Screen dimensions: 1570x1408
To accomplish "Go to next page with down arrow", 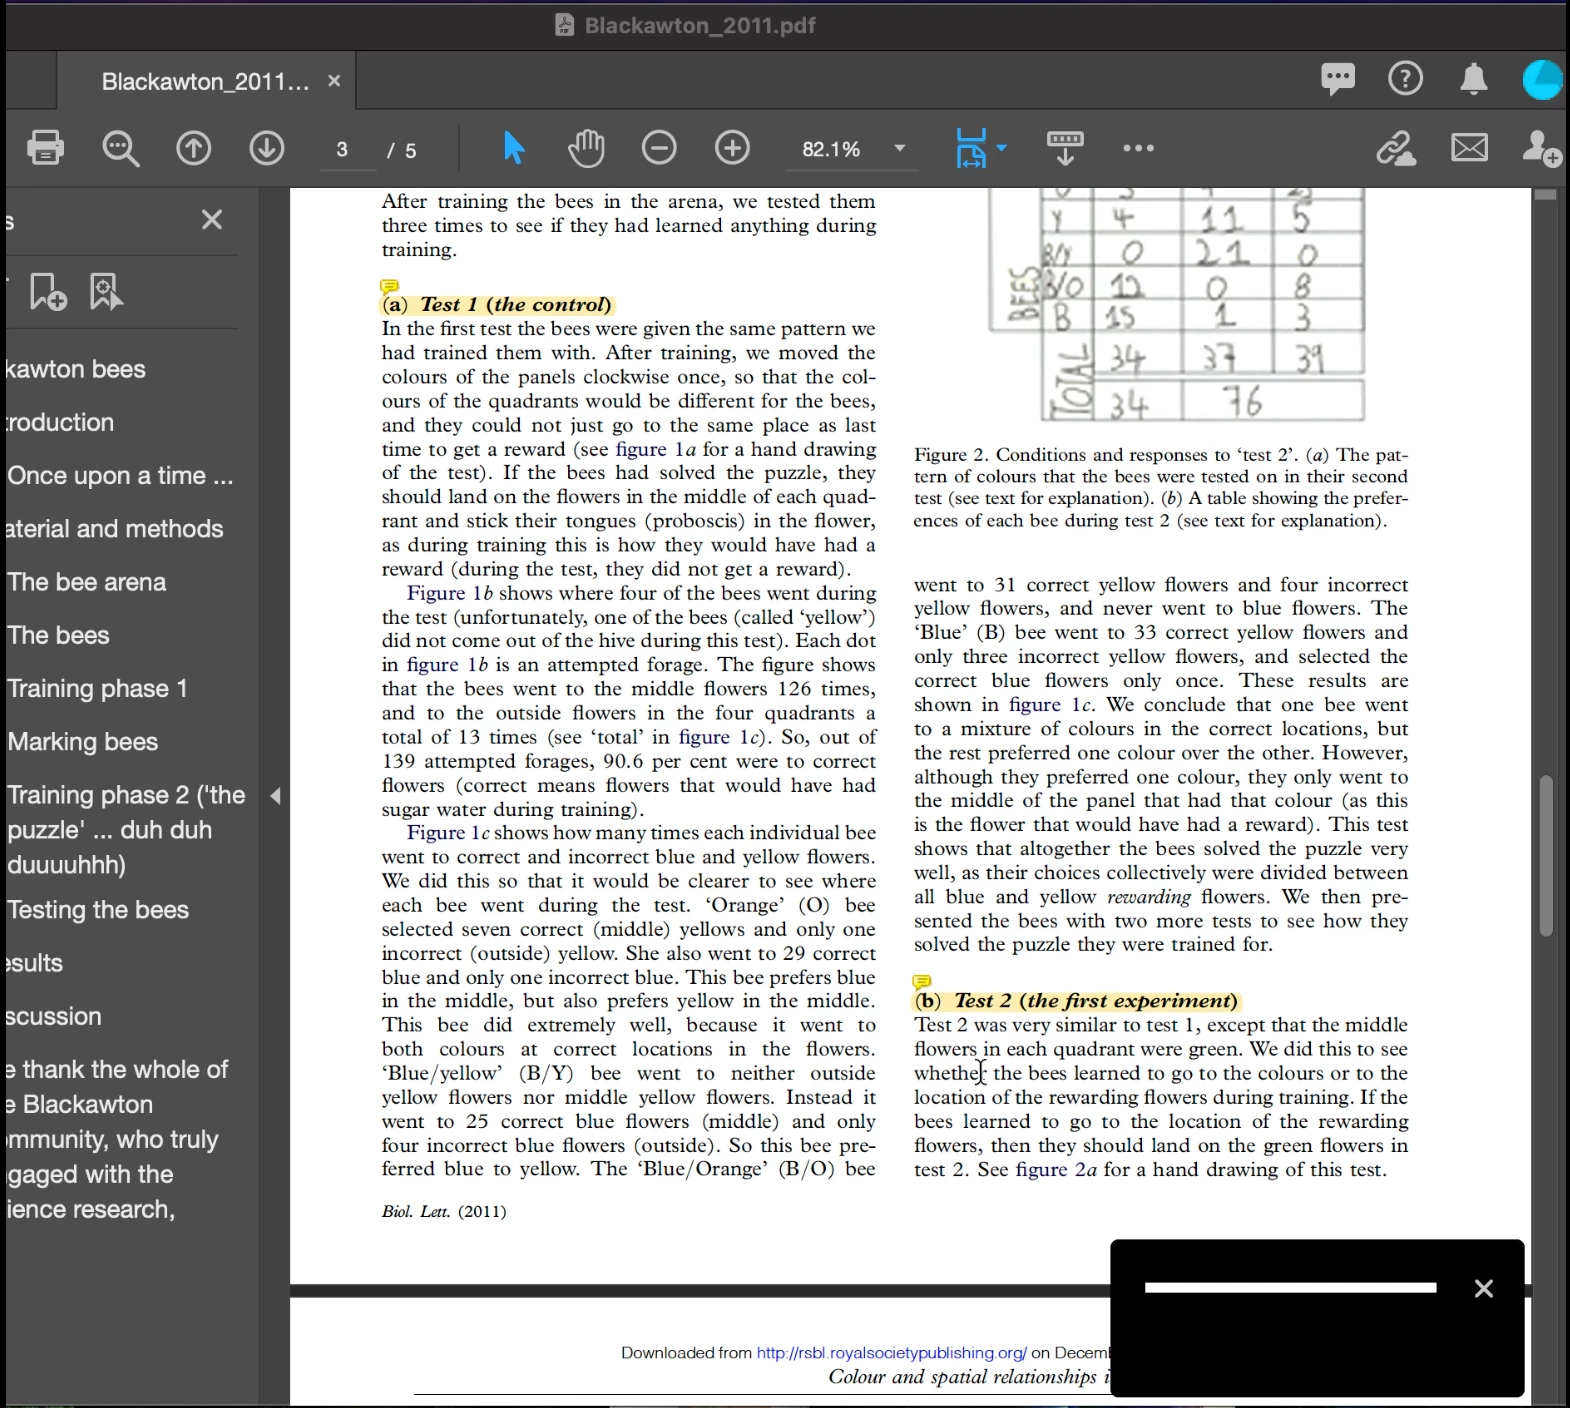I will pos(266,148).
